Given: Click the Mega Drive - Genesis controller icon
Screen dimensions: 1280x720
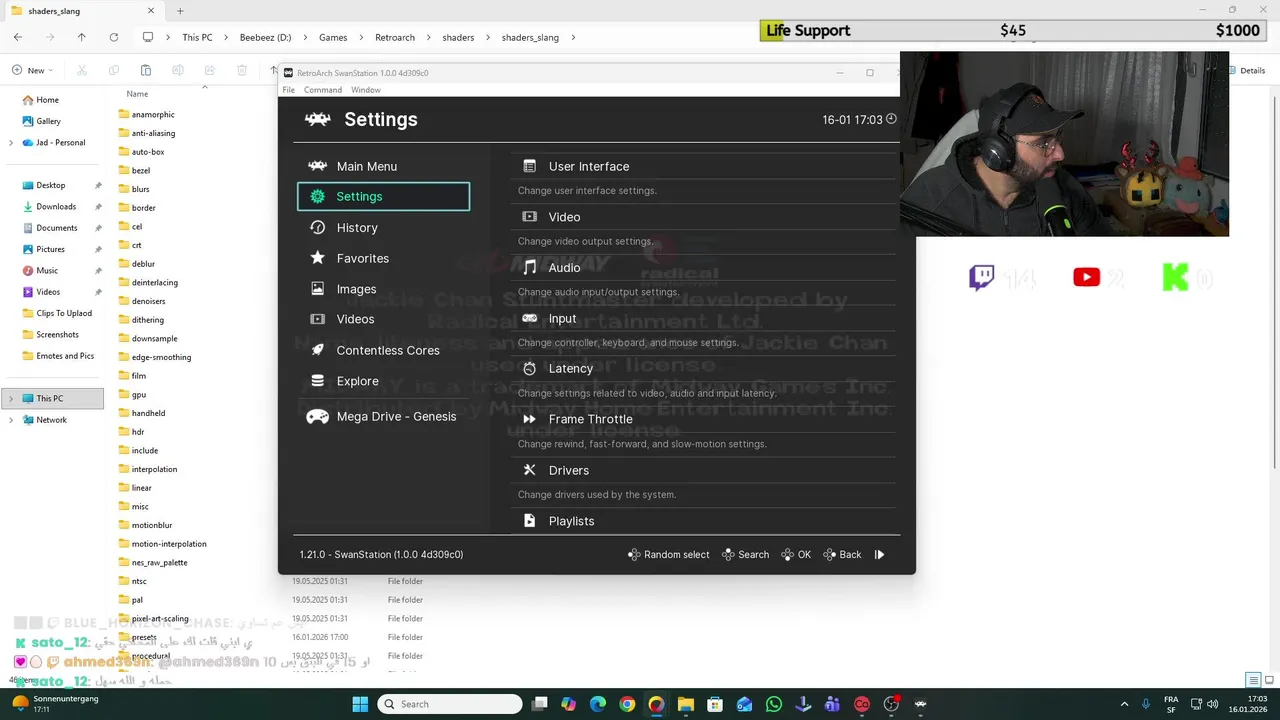Looking at the screenshot, I should 317,417.
